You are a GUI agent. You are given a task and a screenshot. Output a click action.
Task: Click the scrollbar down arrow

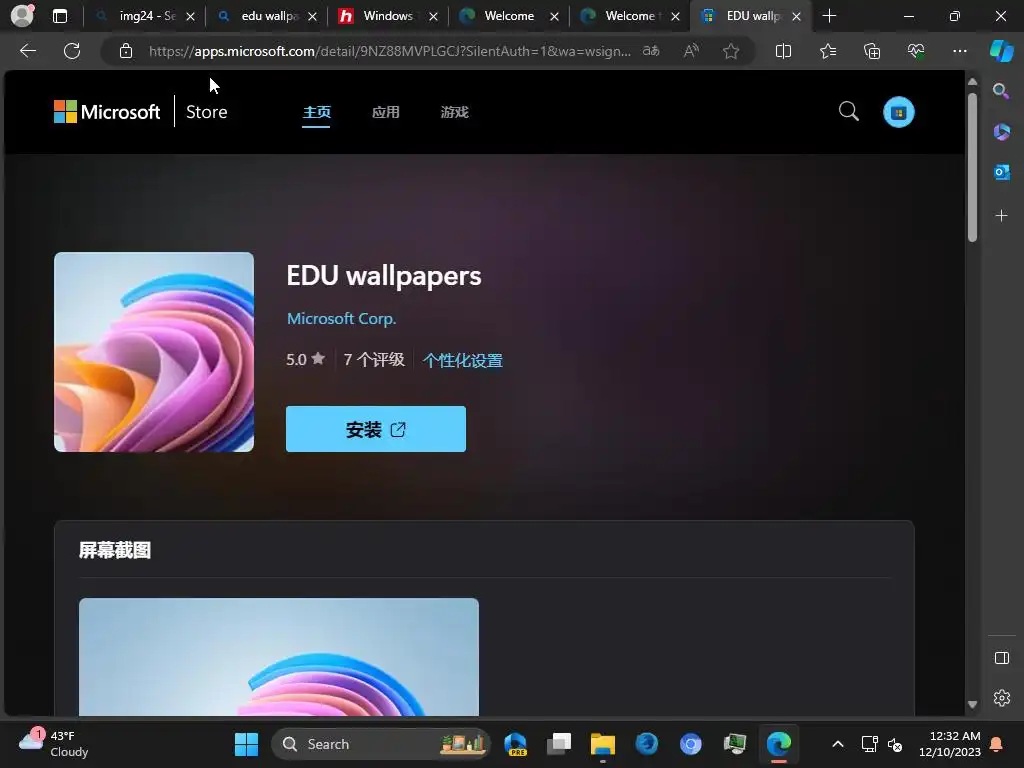972,704
